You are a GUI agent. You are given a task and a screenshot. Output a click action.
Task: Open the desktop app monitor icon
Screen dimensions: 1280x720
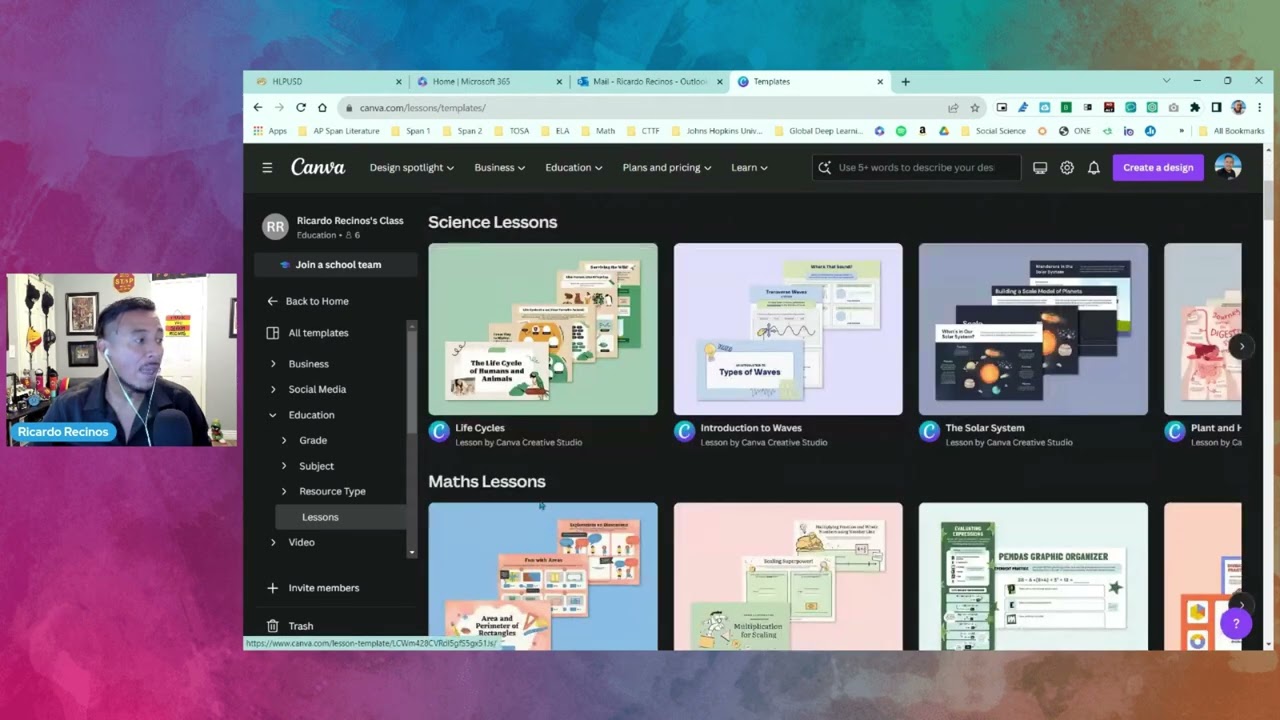pyautogui.click(x=1040, y=168)
